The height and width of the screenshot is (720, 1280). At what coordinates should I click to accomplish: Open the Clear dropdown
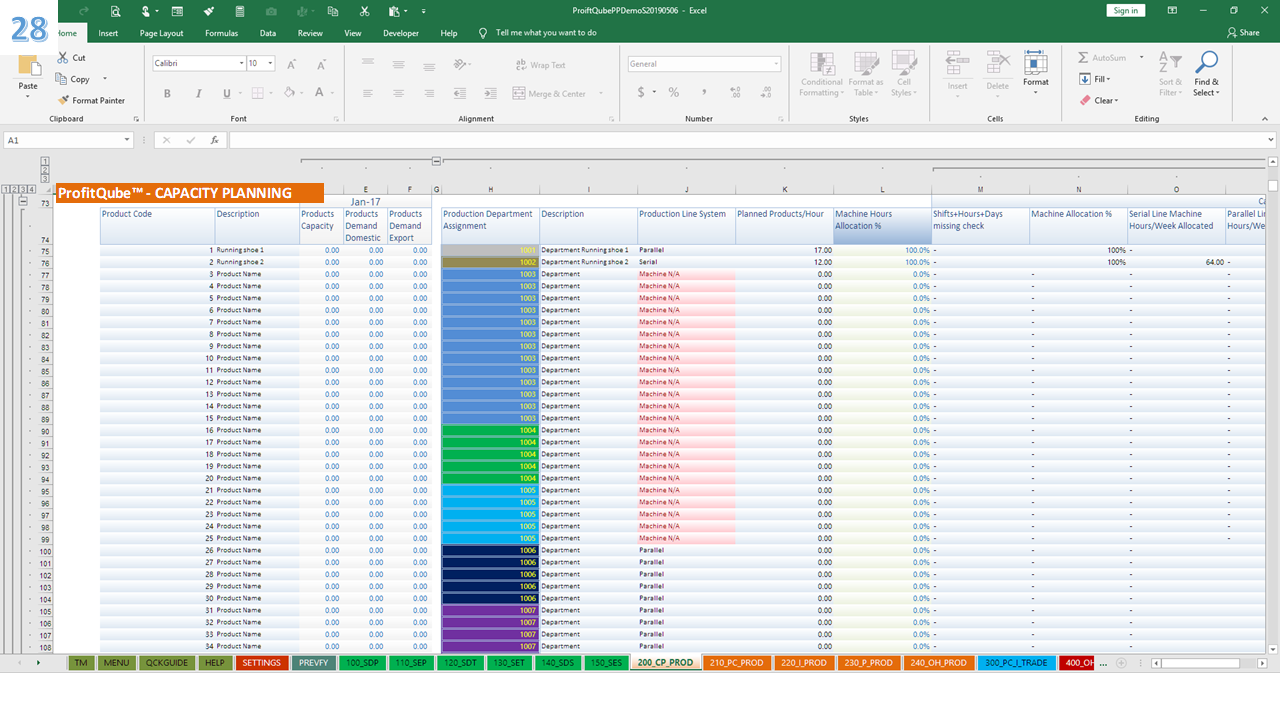click(x=1098, y=100)
